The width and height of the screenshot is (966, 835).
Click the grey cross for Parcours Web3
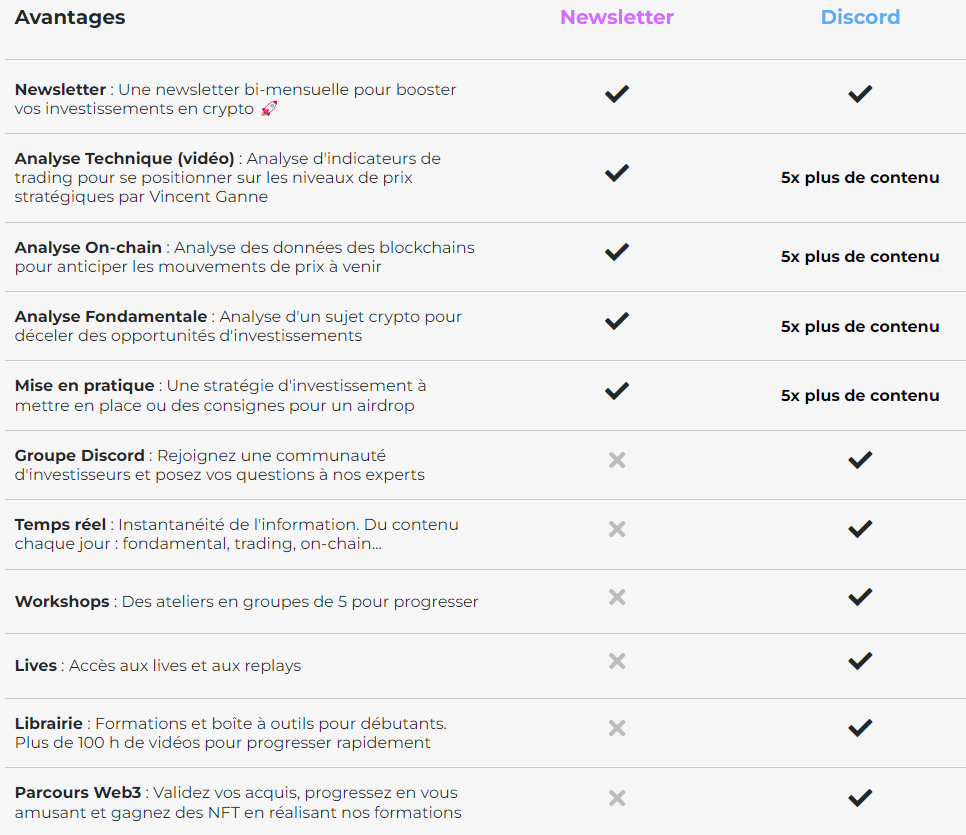[617, 798]
